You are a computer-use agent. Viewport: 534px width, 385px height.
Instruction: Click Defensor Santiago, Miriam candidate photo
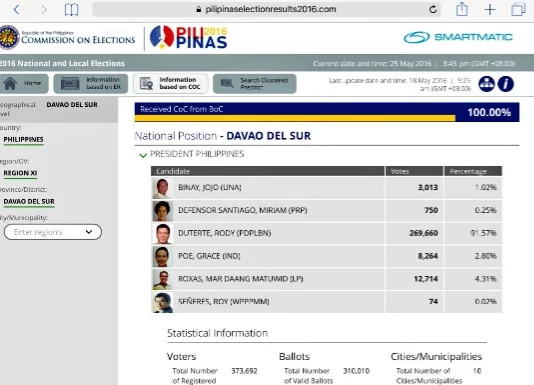(x=162, y=211)
